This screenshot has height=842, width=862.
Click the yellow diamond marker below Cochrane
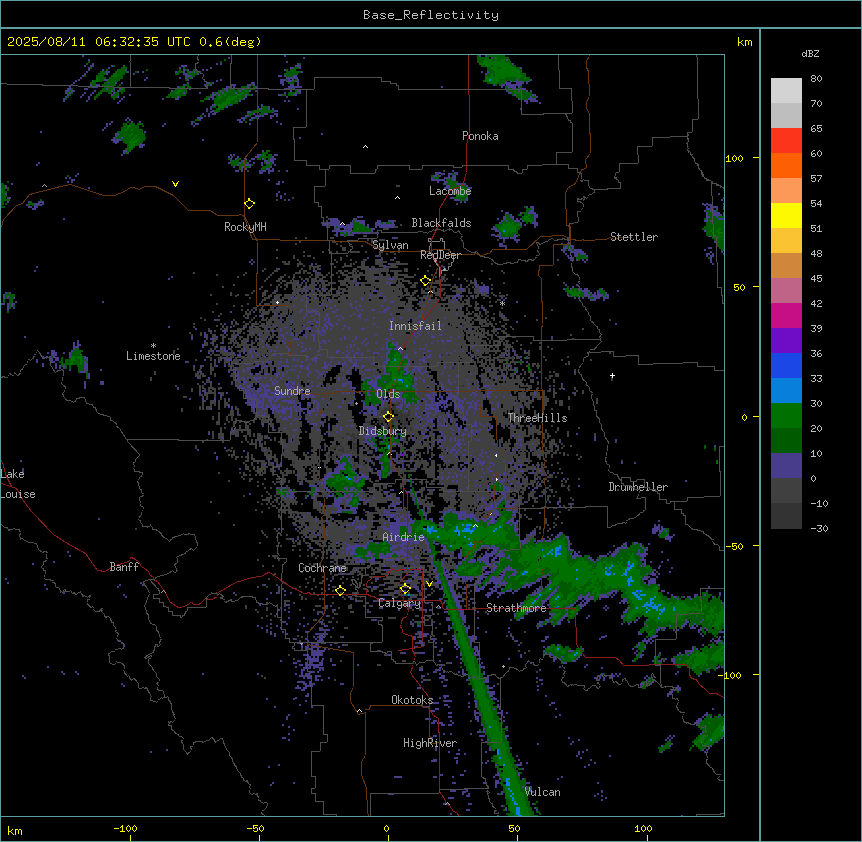[x=340, y=591]
